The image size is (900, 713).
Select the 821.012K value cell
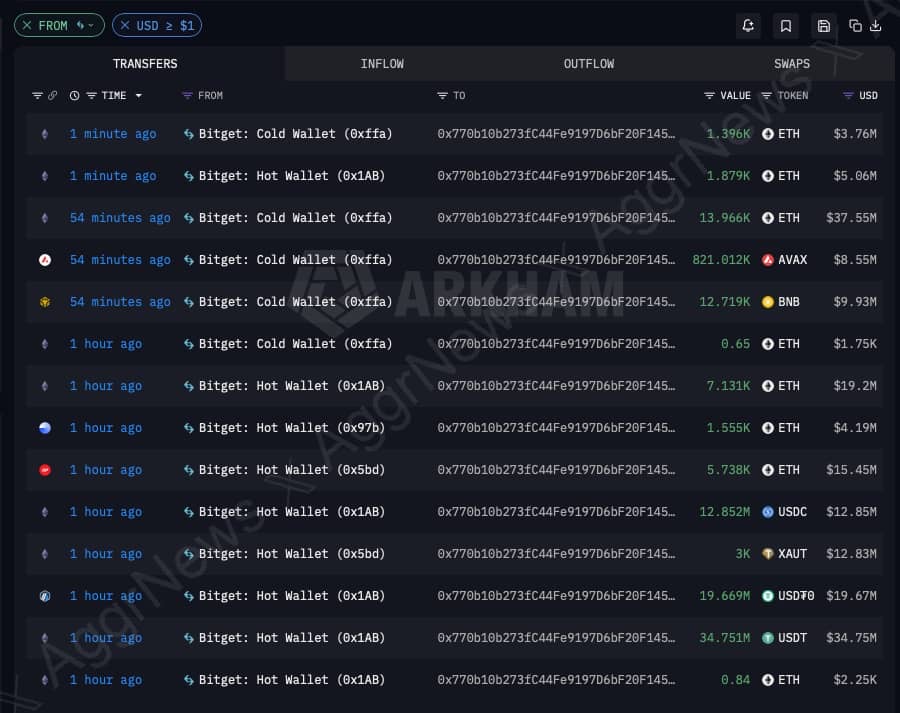click(721, 260)
